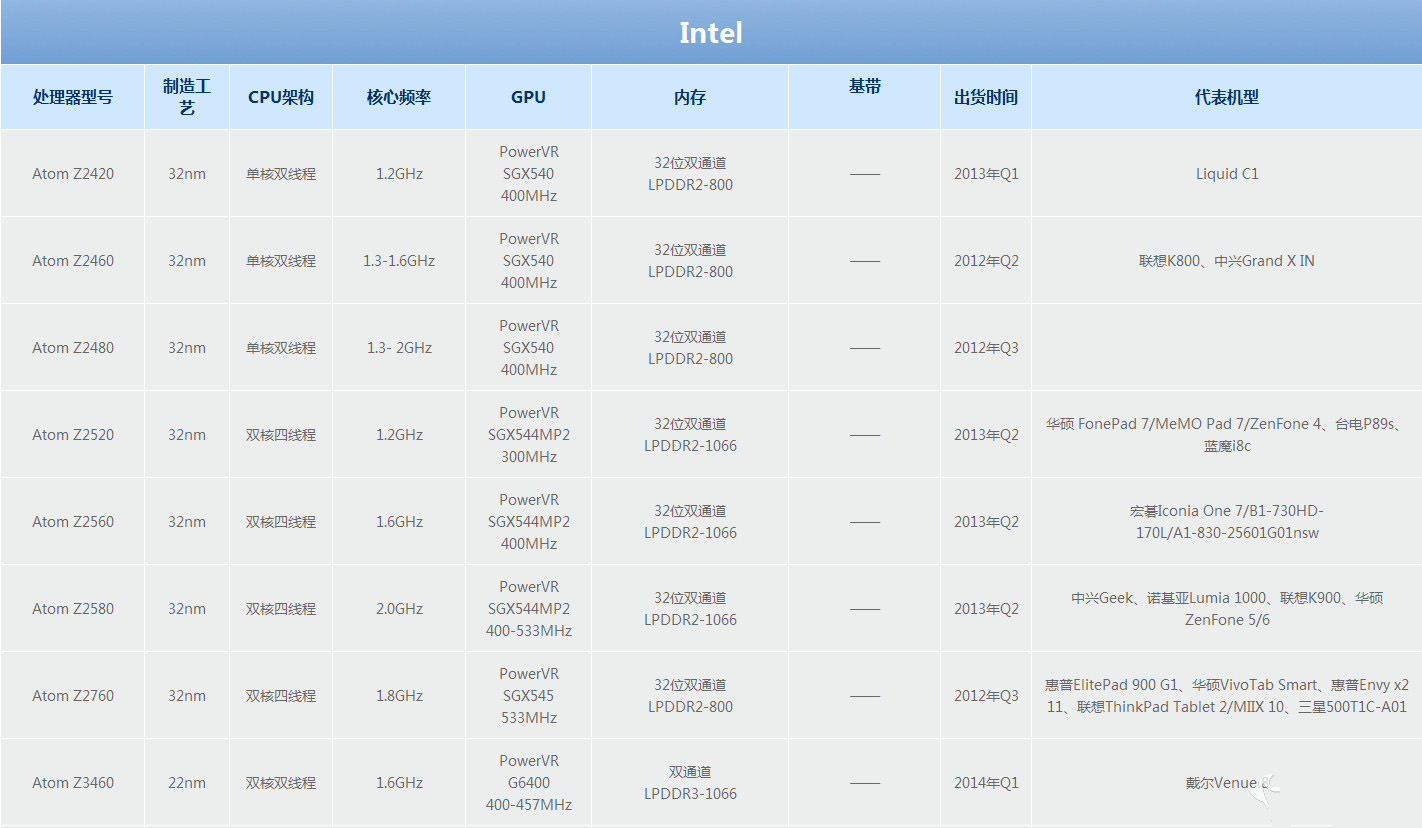Click the 1.8GHz frequency cell
The width and height of the screenshot is (1422, 828).
click(x=399, y=696)
